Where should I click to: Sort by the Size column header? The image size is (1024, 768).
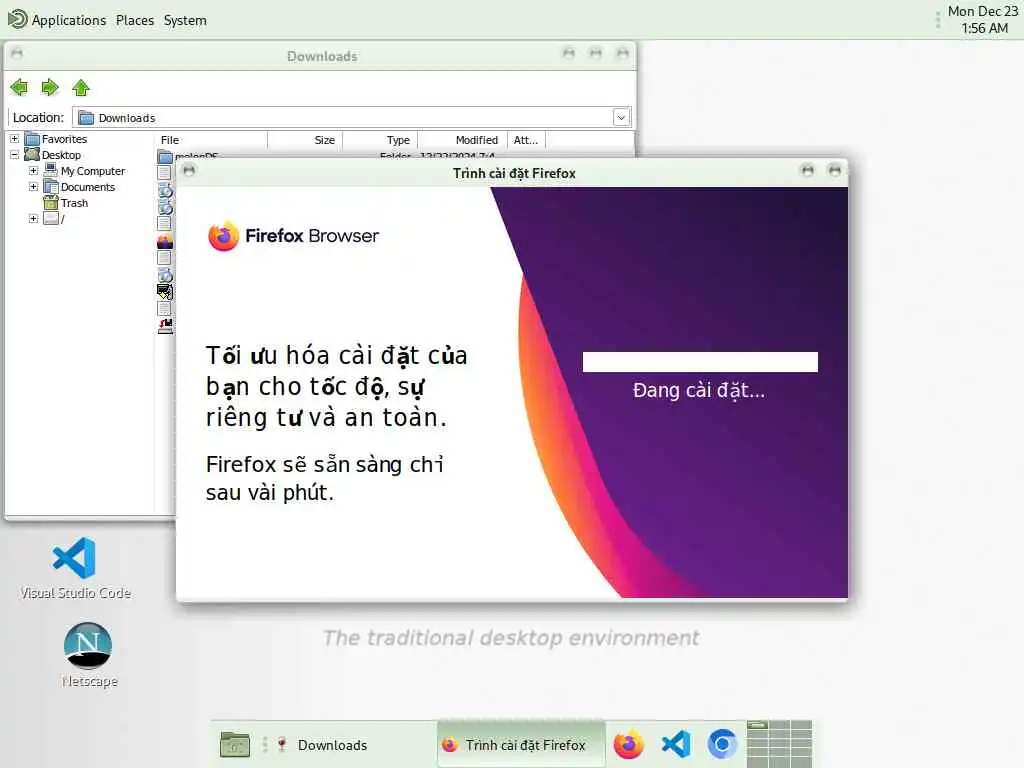pyautogui.click(x=305, y=140)
